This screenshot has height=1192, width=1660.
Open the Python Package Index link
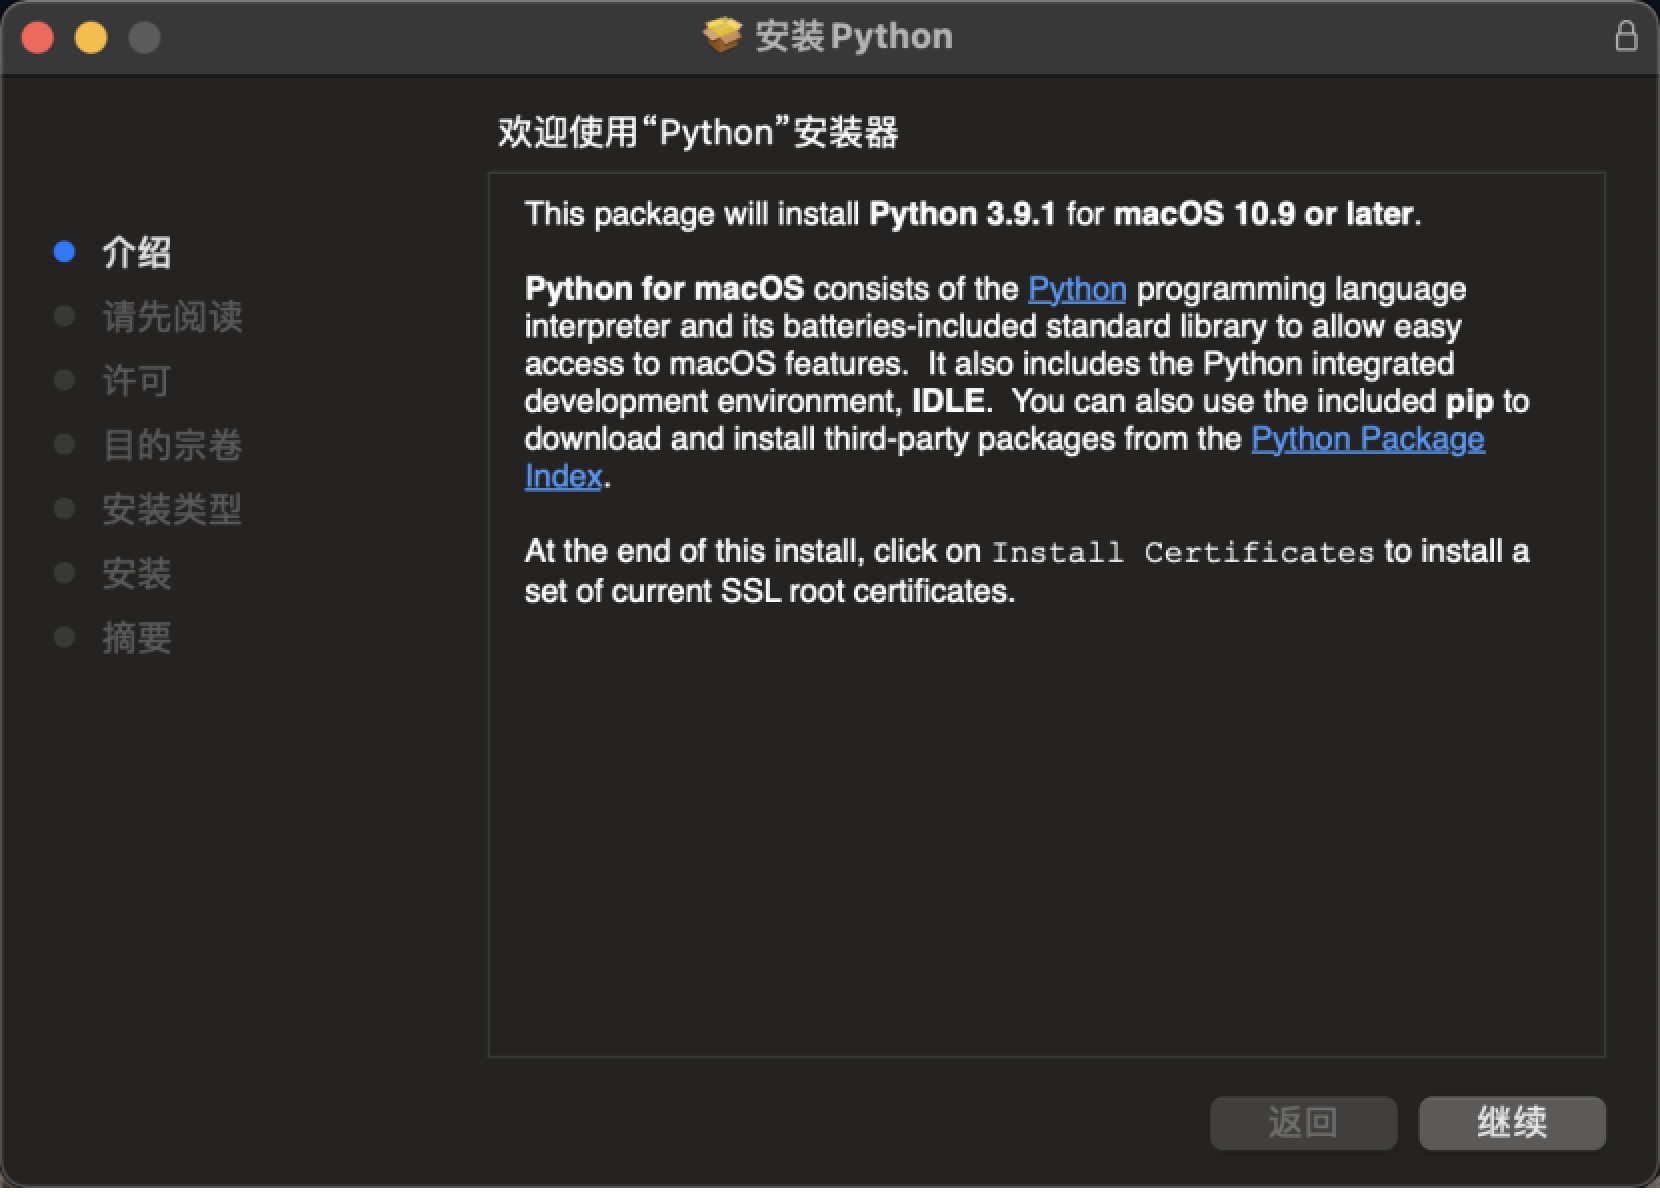point(1369,439)
